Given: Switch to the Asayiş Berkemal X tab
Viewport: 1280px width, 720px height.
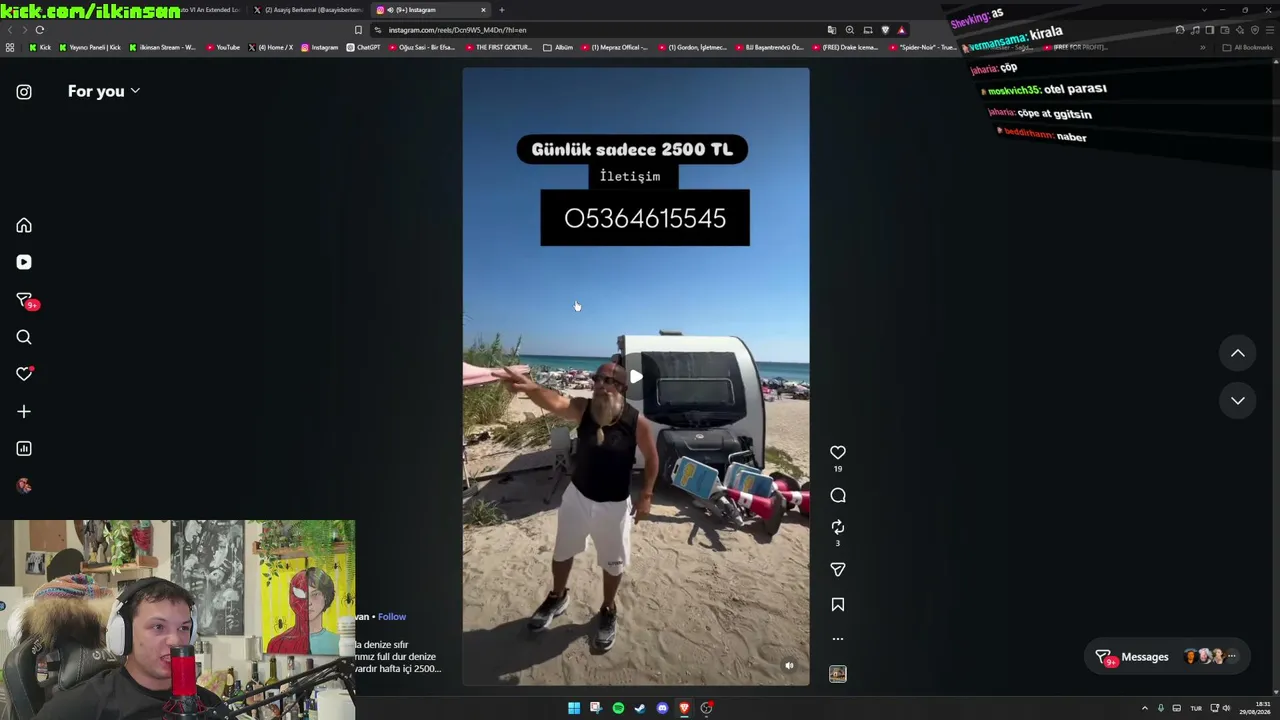Looking at the screenshot, I should (306, 10).
